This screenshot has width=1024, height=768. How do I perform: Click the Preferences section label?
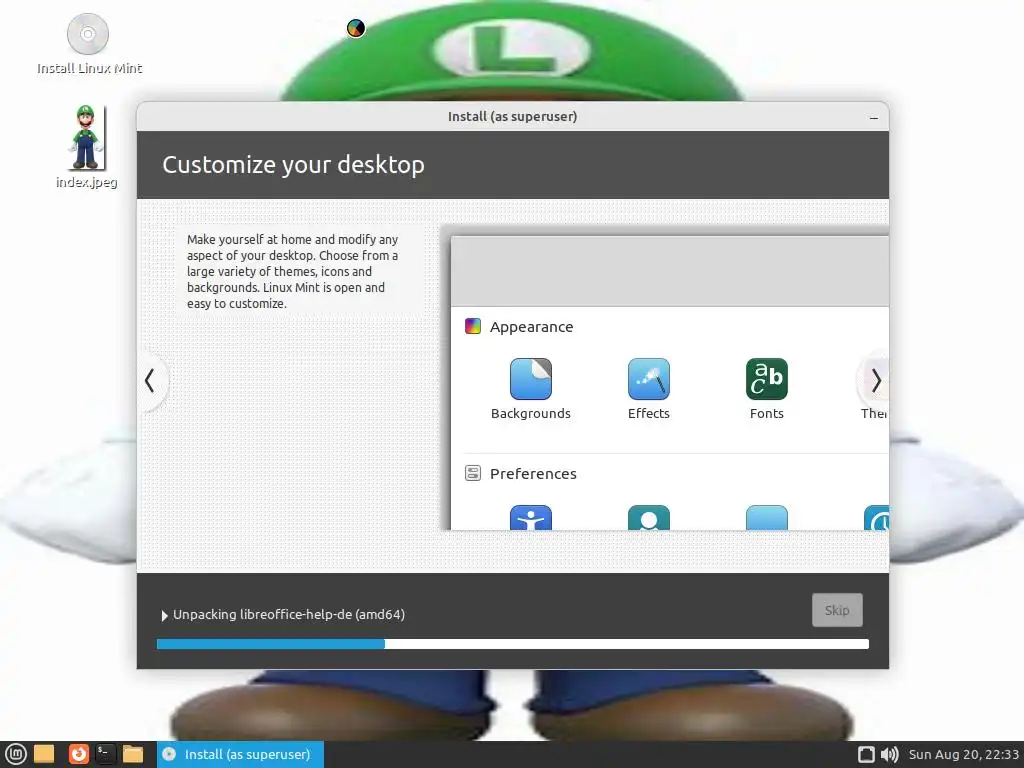pos(533,473)
